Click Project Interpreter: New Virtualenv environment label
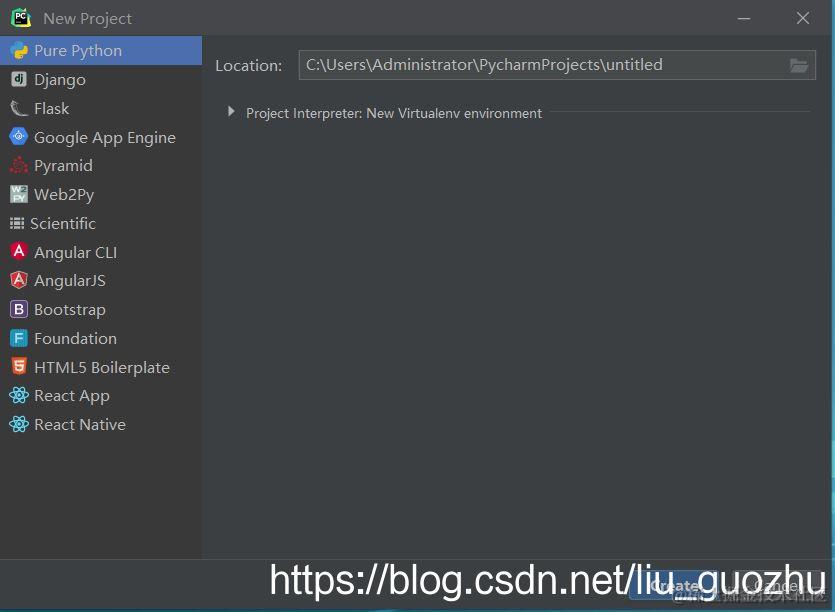Screen dimensions: 835x612 coord(394,113)
